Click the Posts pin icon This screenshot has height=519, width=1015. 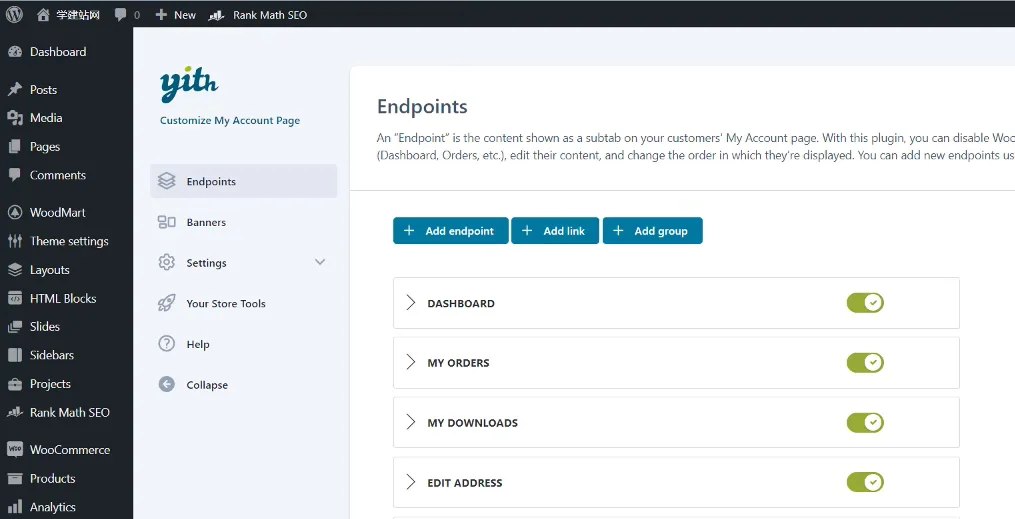(x=15, y=89)
